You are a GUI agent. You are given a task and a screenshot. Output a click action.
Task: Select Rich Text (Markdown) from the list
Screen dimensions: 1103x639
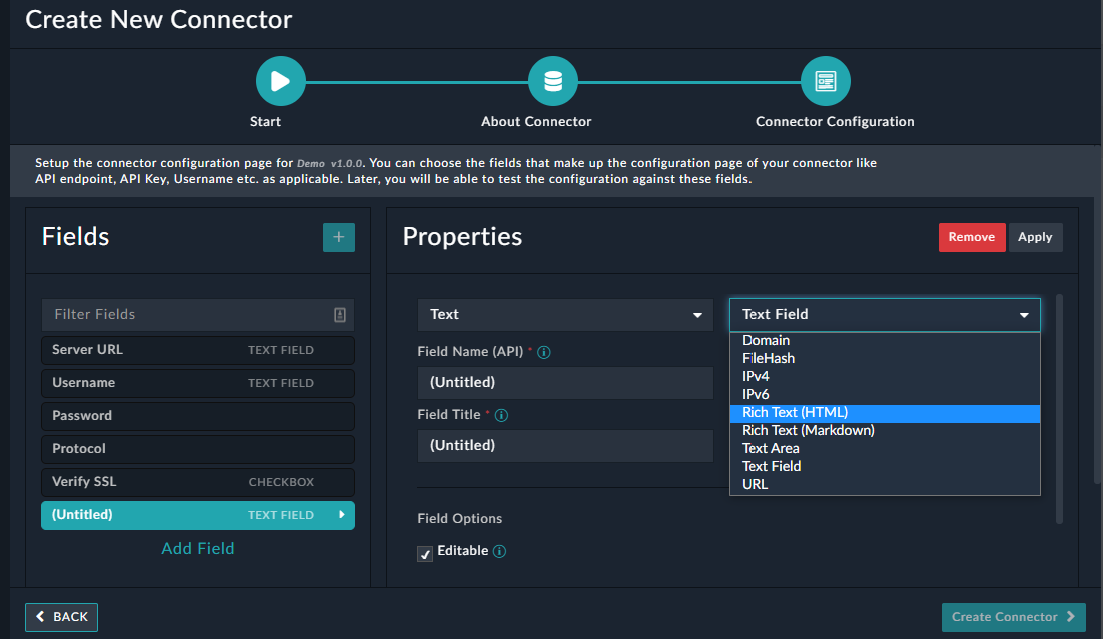(x=807, y=430)
